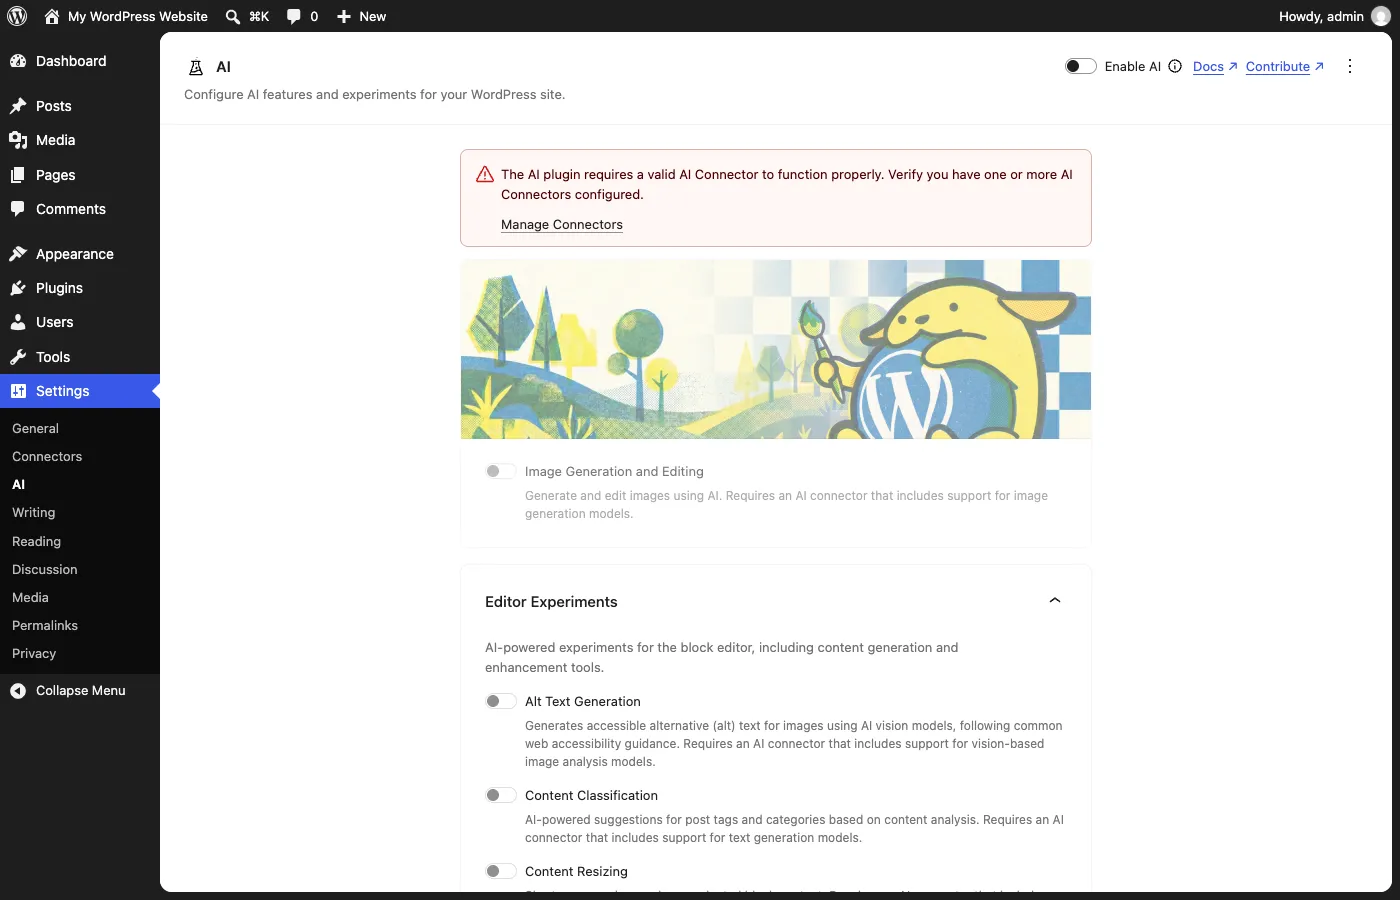The image size is (1400, 900).
Task: Open the Howdy, admin account menu
Action: 1334,16
